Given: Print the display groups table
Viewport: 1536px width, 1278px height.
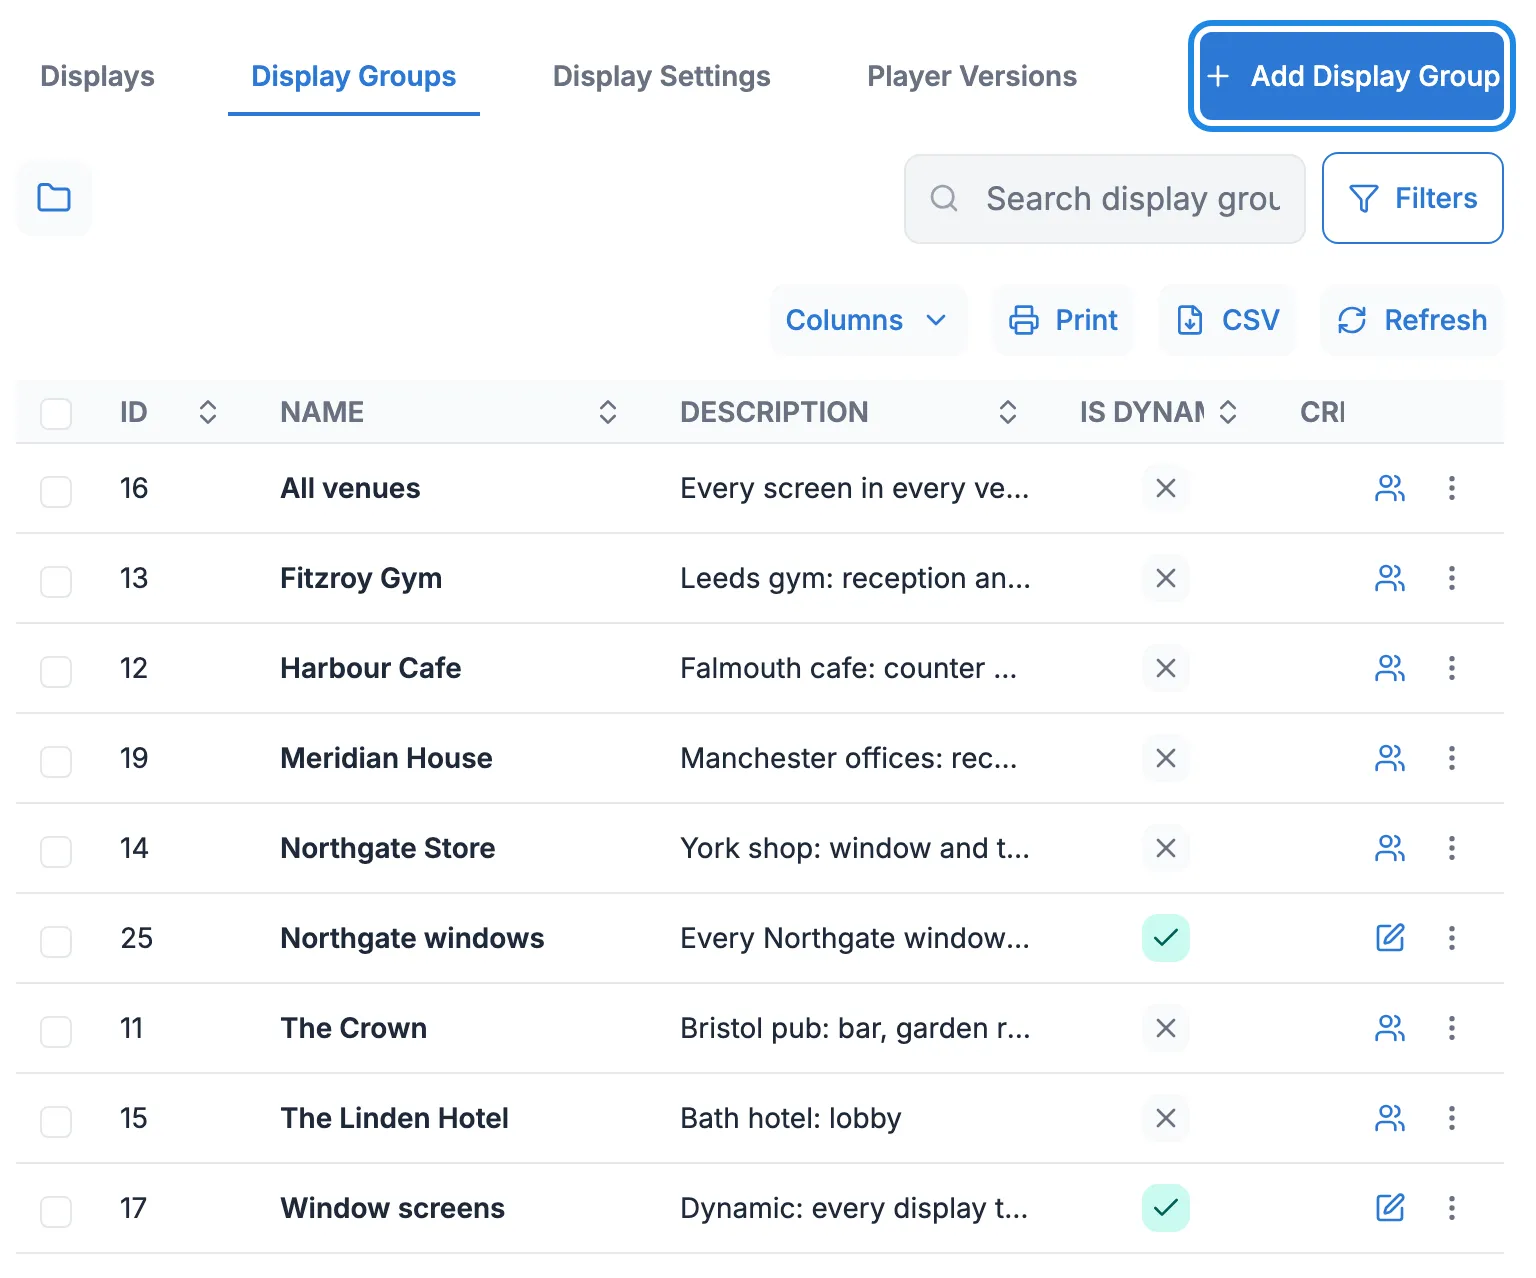Looking at the screenshot, I should pyautogui.click(x=1063, y=320).
